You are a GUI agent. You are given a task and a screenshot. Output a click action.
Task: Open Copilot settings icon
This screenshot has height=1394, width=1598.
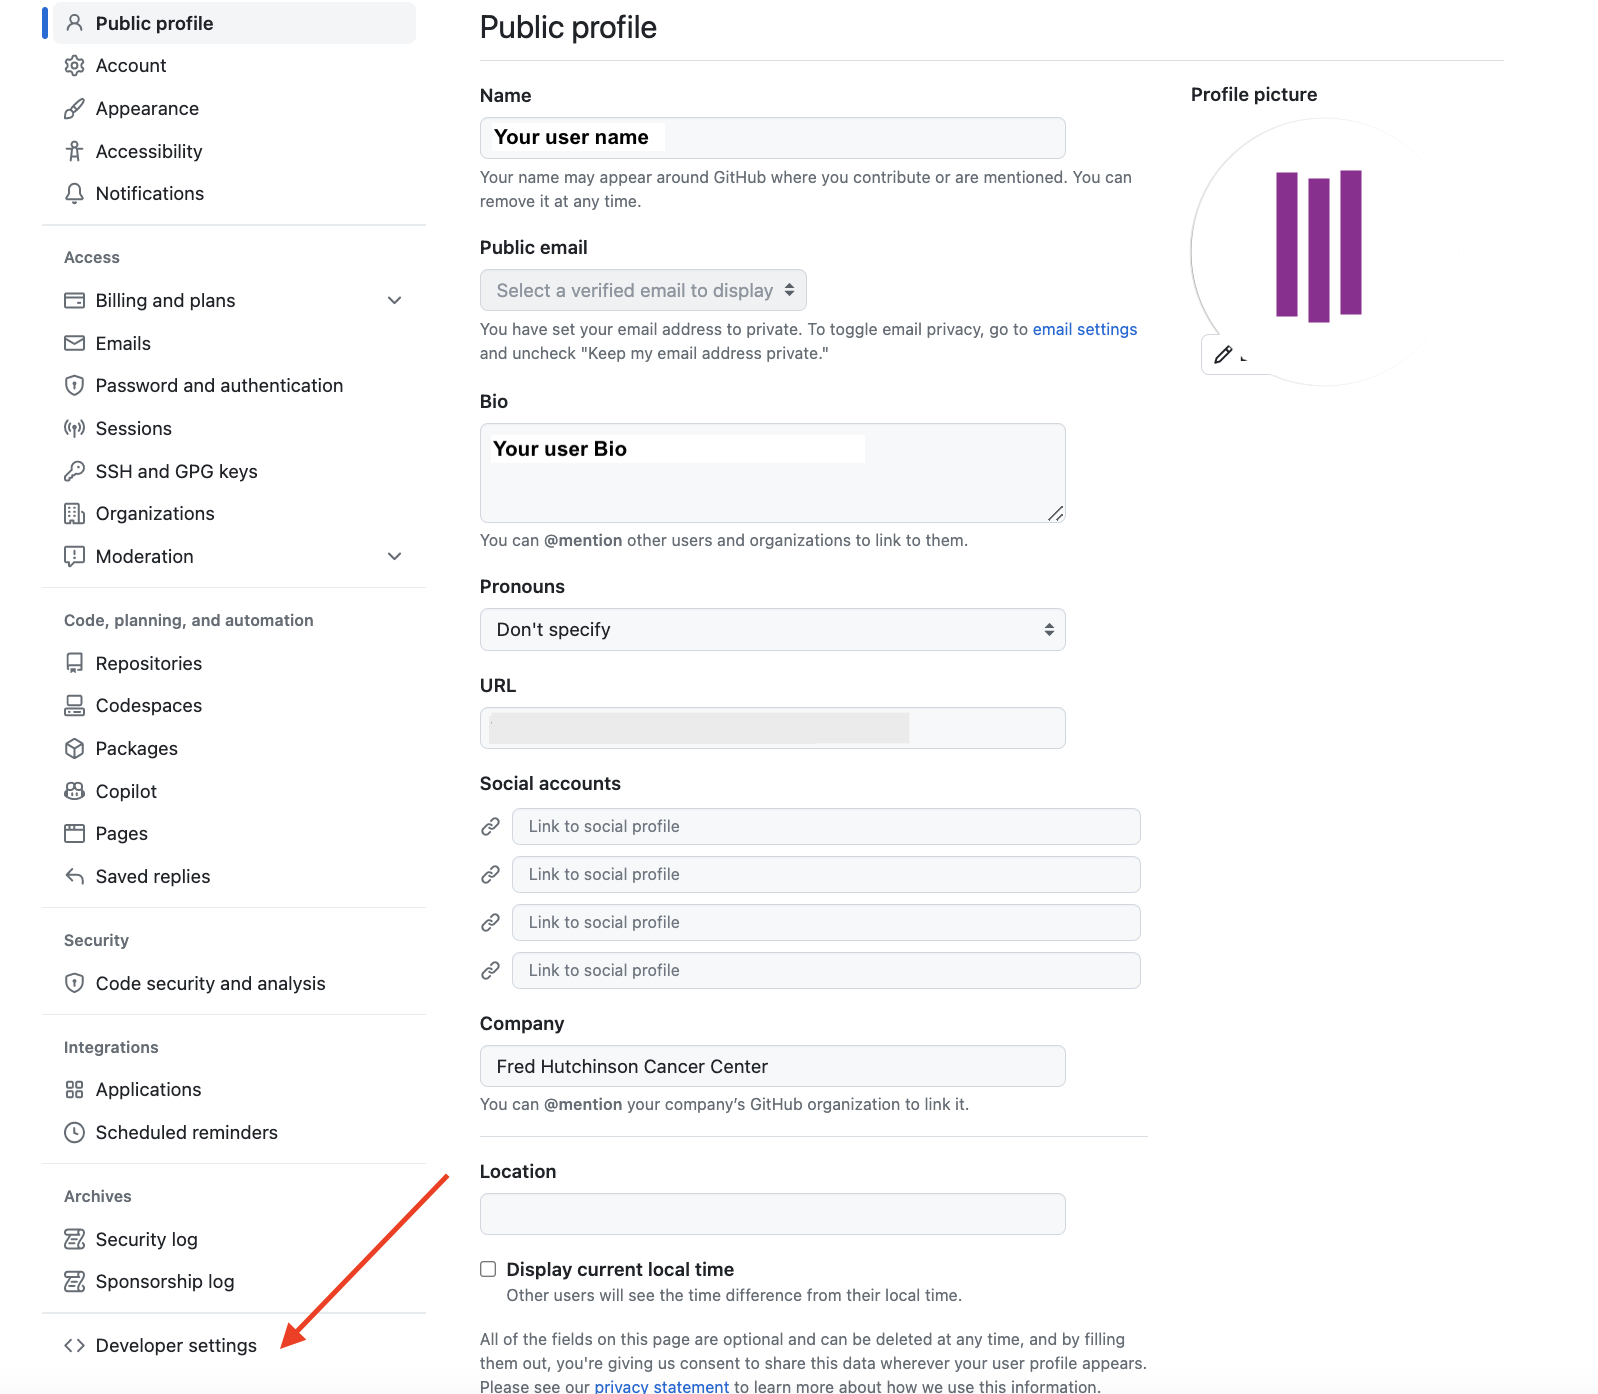click(75, 790)
